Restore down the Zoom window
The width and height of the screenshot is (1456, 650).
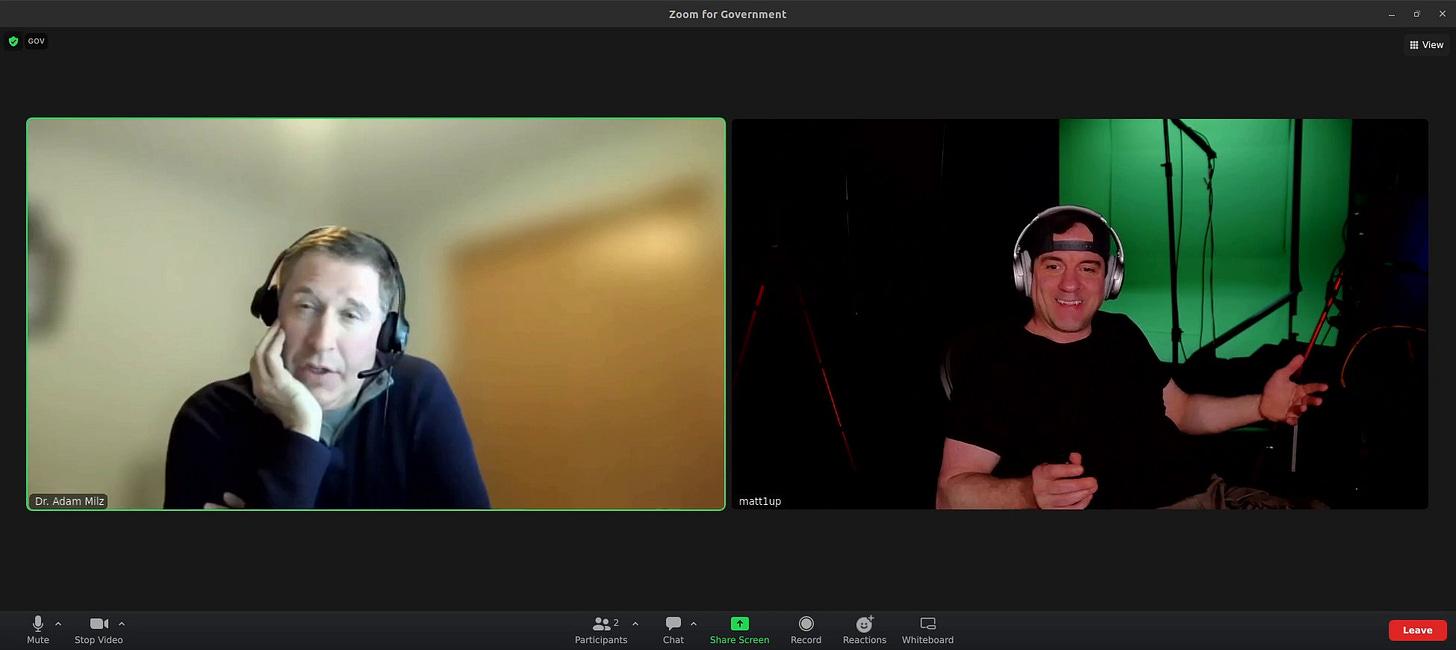pos(1417,14)
